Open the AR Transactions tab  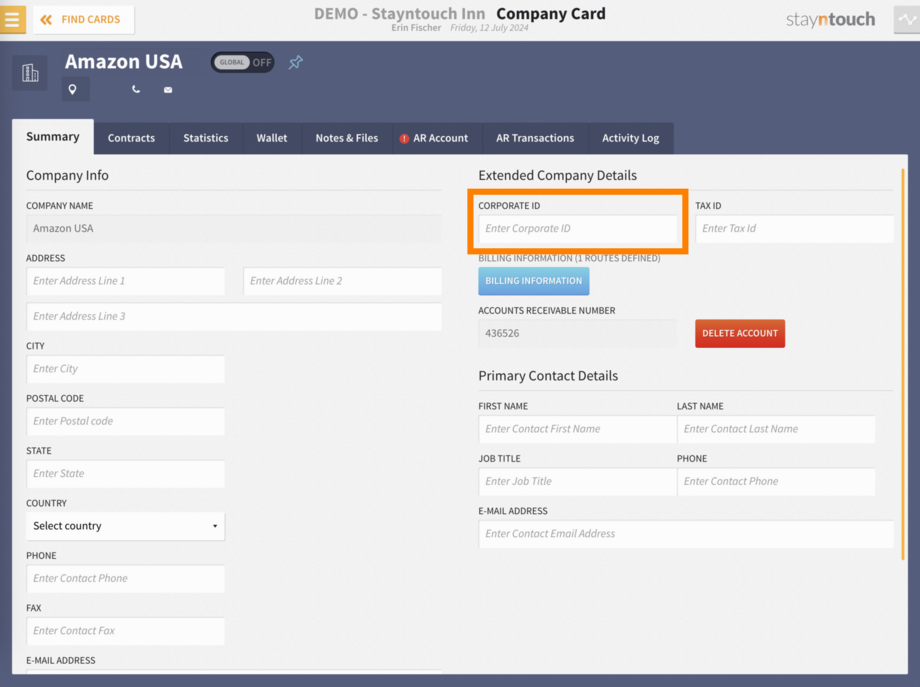[x=535, y=138]
